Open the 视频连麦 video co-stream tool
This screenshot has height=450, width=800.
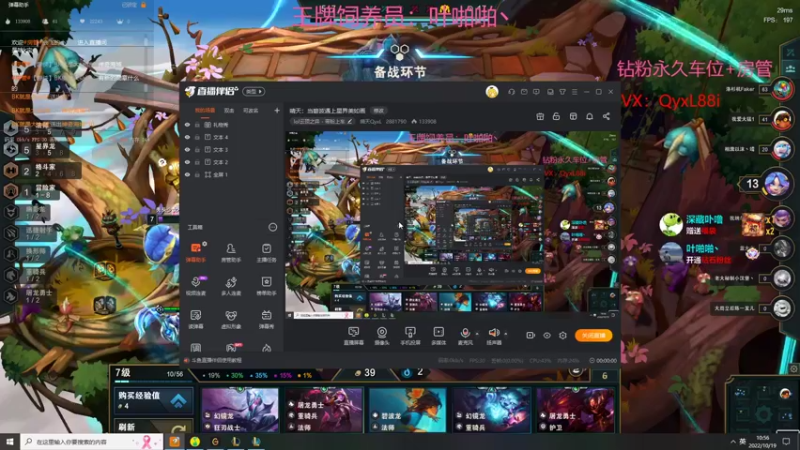coord(196,286)
